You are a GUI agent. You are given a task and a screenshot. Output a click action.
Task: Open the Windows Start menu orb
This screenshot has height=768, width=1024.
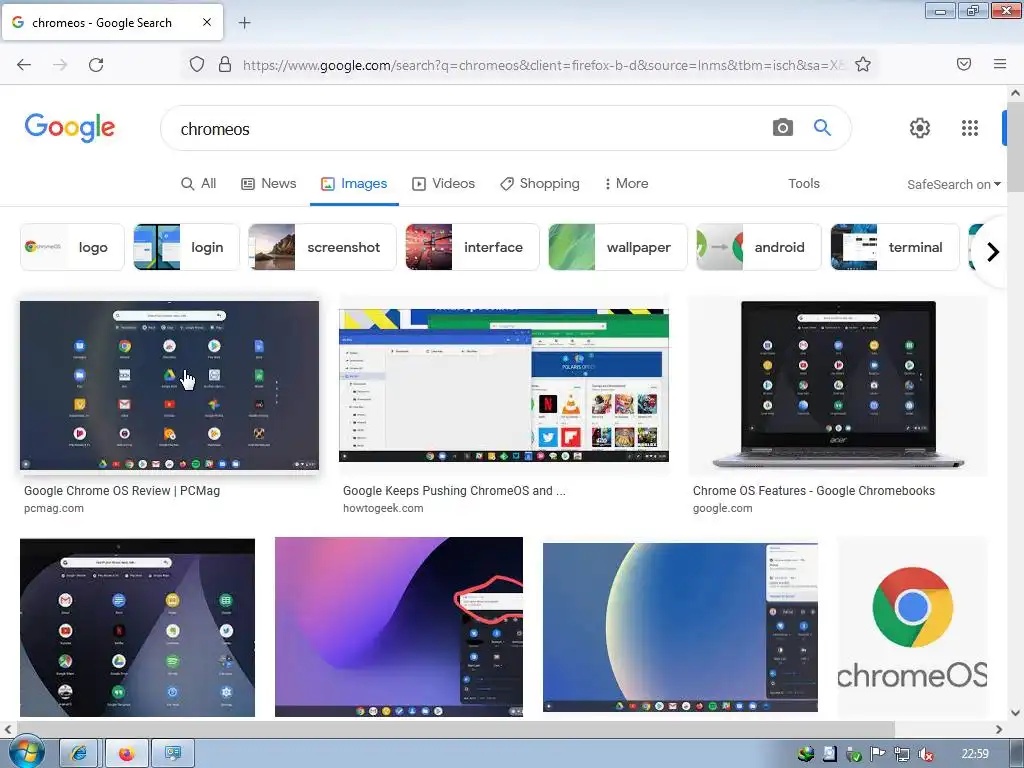pos(26,753)
